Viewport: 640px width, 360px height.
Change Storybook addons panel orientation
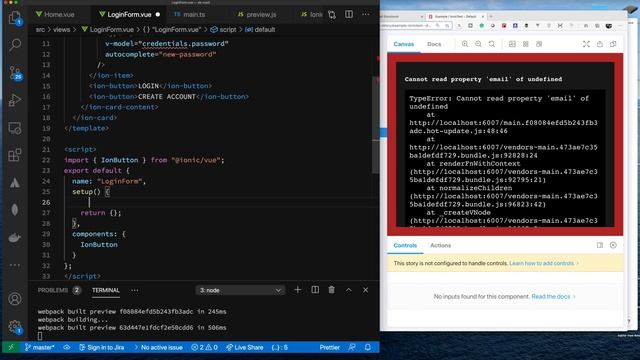click(x=600, y=245)
